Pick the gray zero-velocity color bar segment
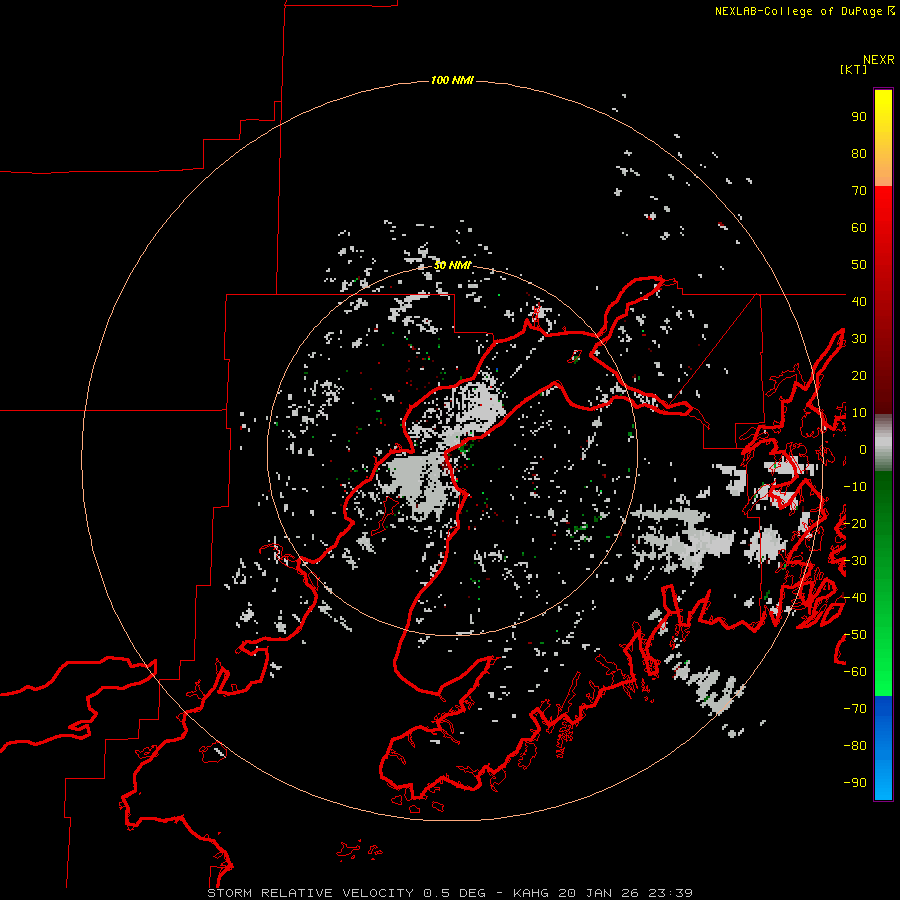Image resolution: width=900 pixels, height=900 pixels. [x=883, y=443]
